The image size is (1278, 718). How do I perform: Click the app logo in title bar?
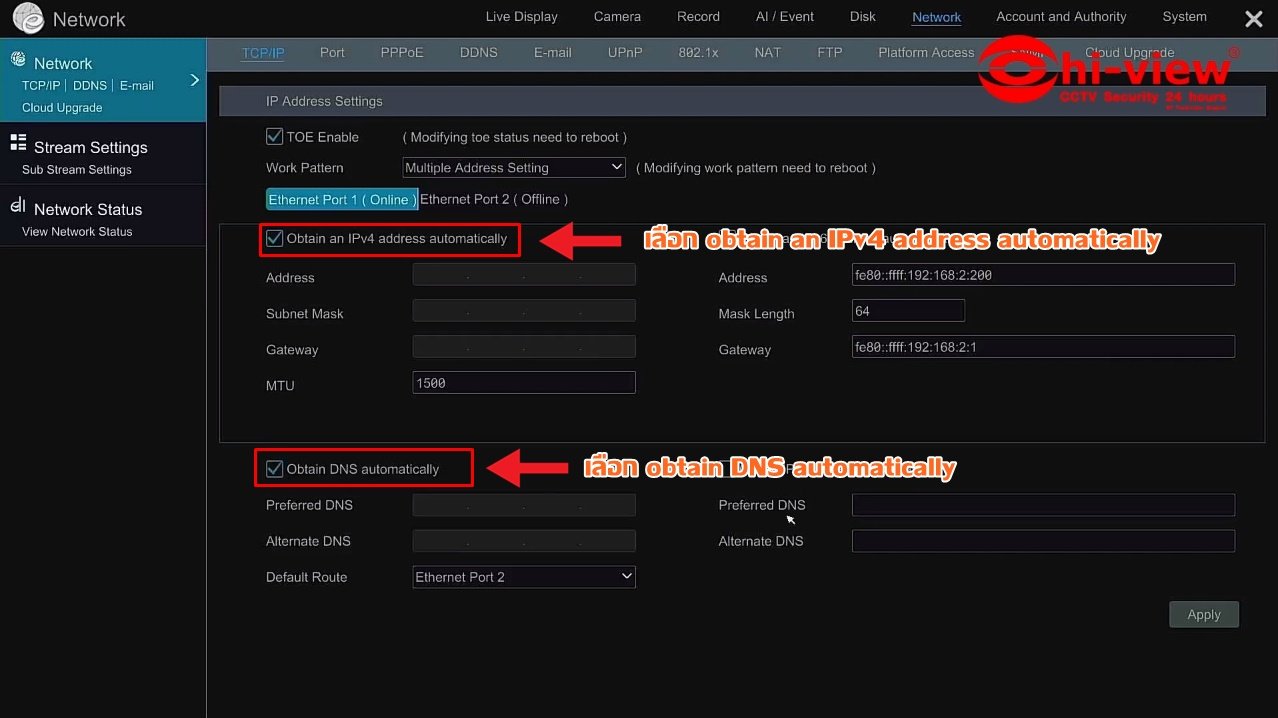(28, 18)
